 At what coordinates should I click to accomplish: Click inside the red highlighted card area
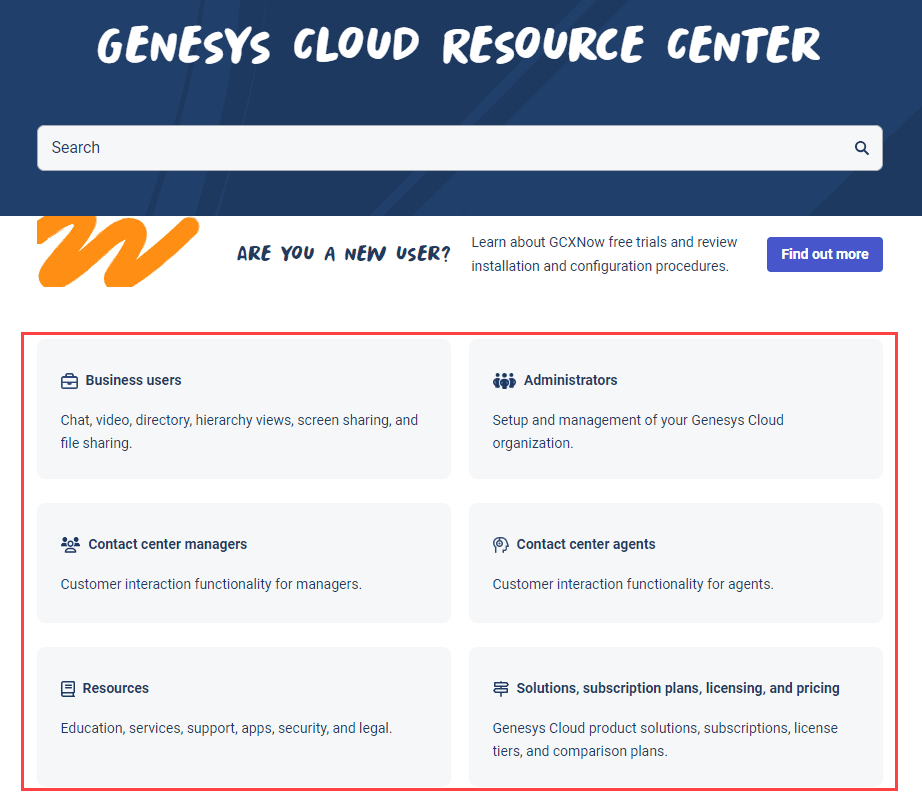[x=460, y=560]
